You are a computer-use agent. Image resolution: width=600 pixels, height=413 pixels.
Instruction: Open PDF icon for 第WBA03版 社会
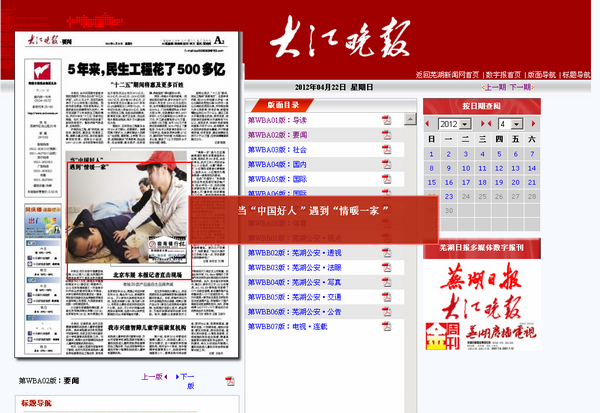point(386,150)
